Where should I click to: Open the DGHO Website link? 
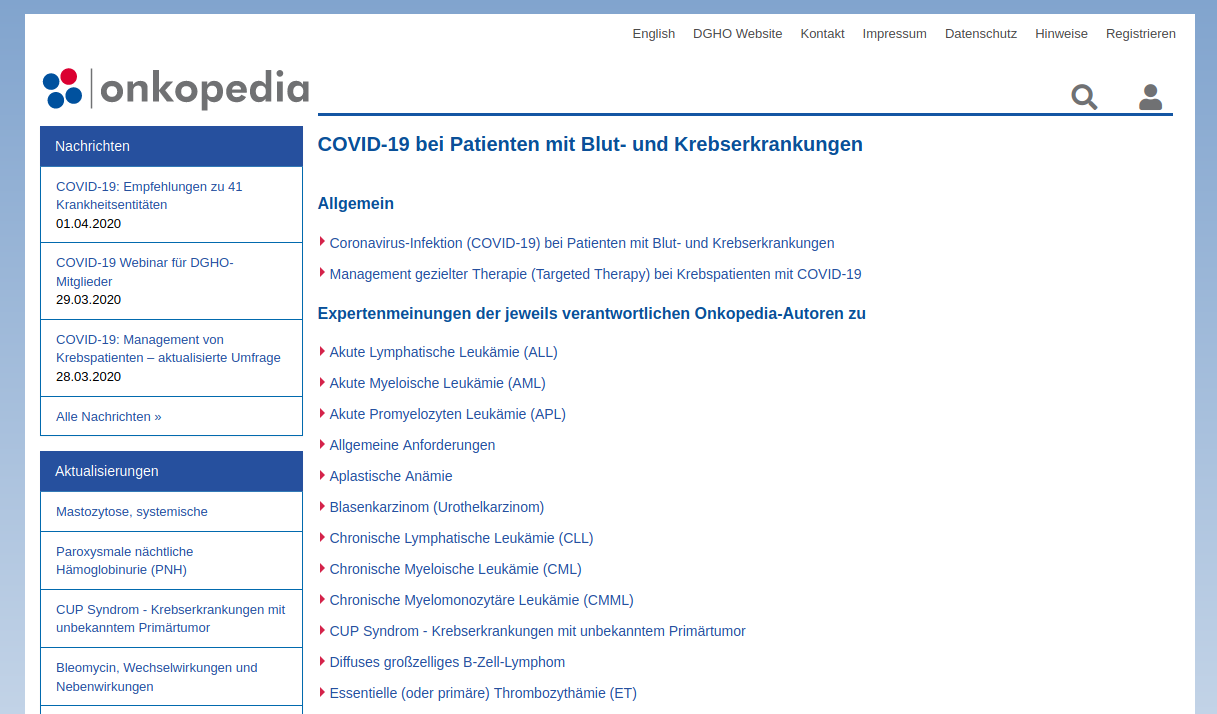(x=738, y=33)
